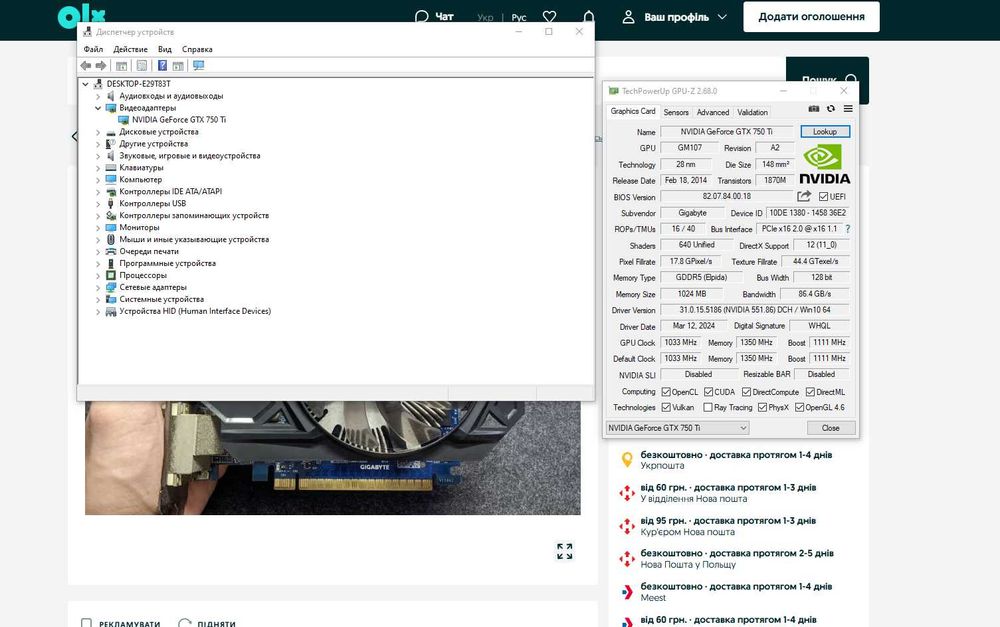Switch to the Advanced tab in GPU-Z
Screen dimensions: 1000x627
click(712, 112)
